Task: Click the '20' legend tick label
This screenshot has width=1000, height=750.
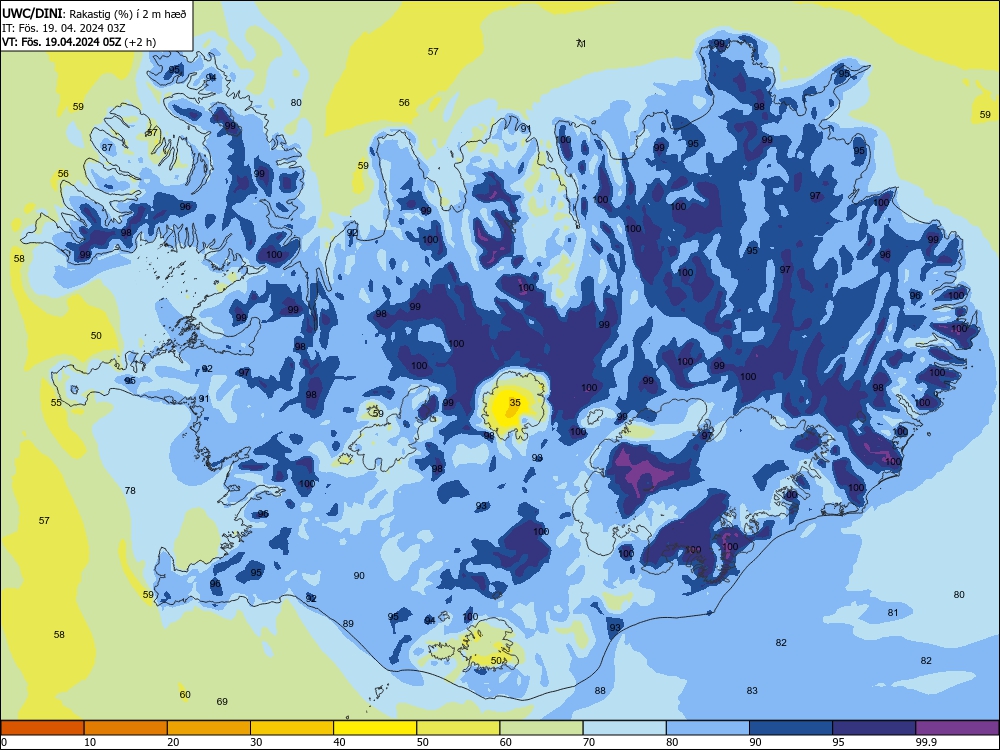Action: 173,742
